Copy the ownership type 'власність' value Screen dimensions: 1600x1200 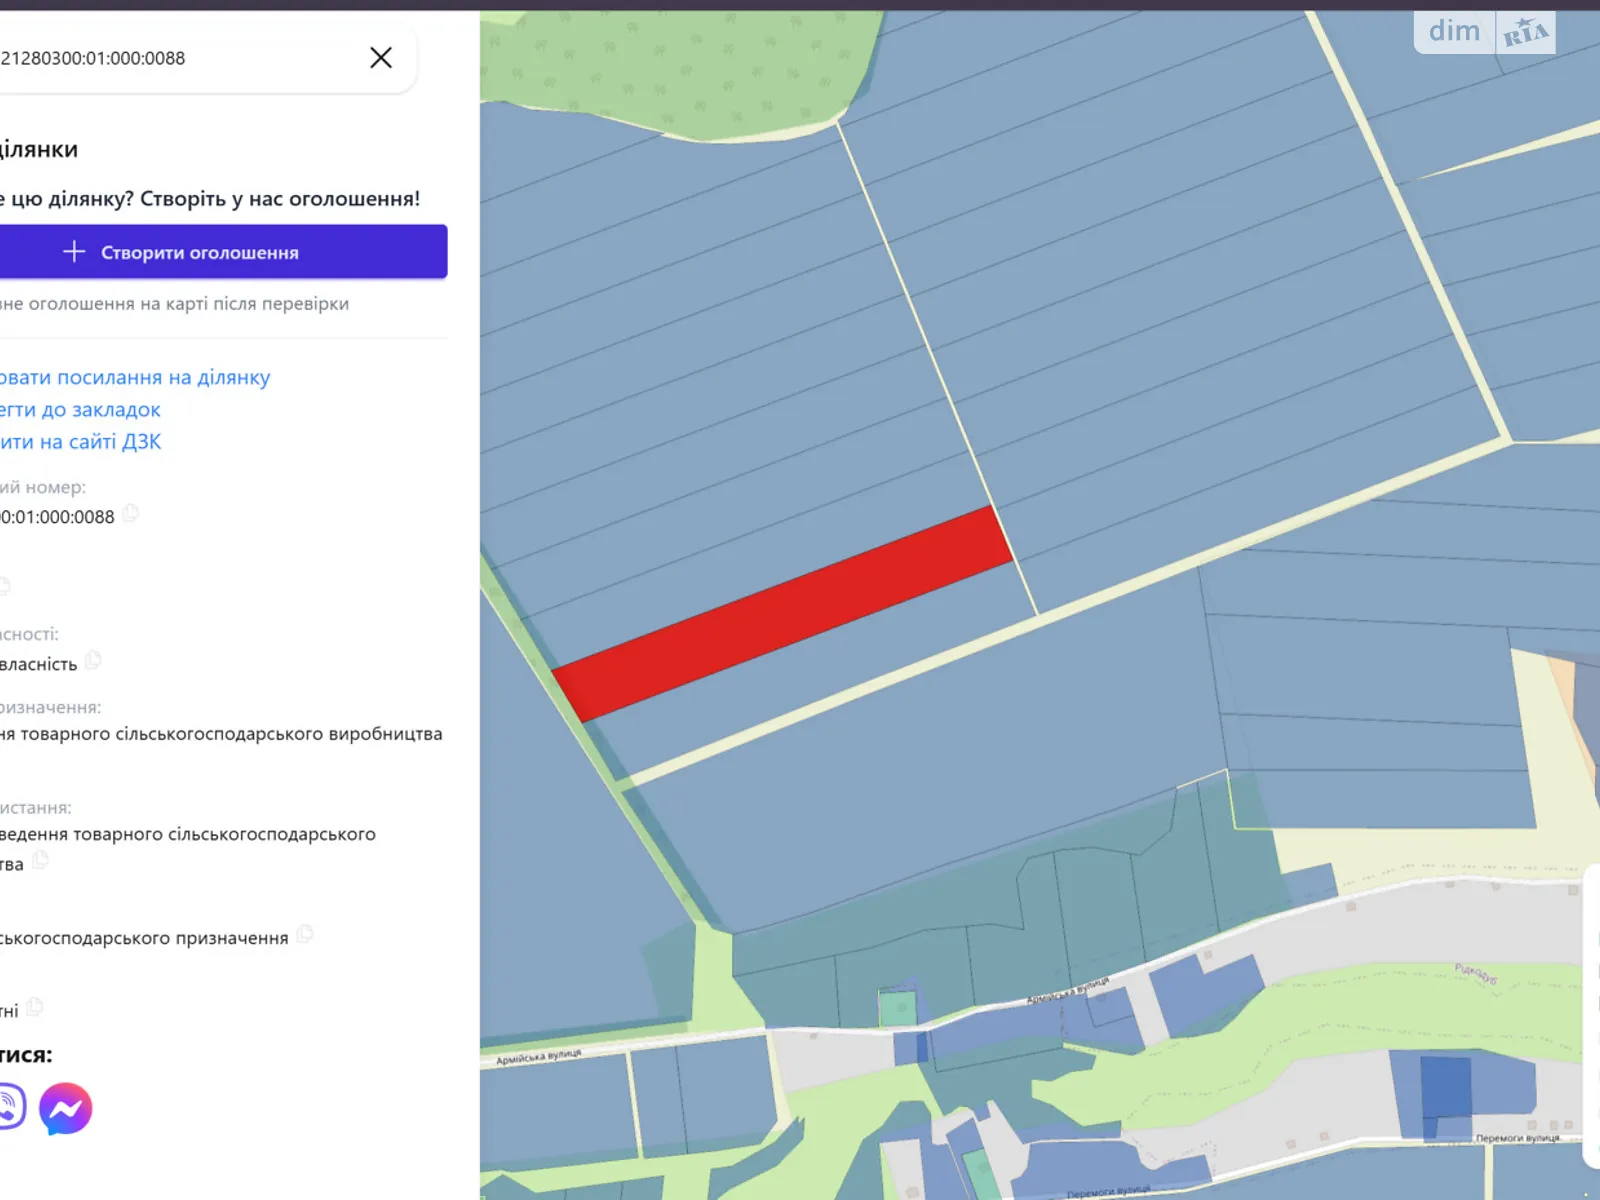(x=93, y=660)
